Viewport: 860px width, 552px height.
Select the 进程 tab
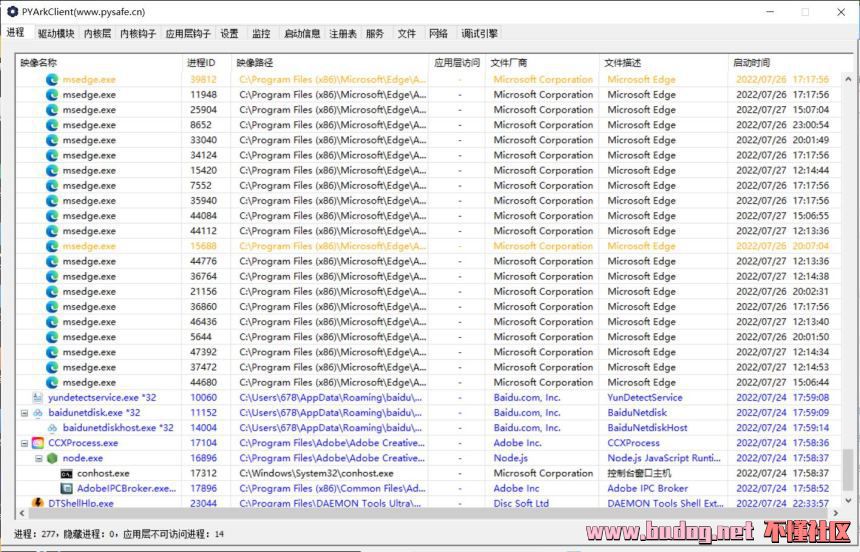16,32
